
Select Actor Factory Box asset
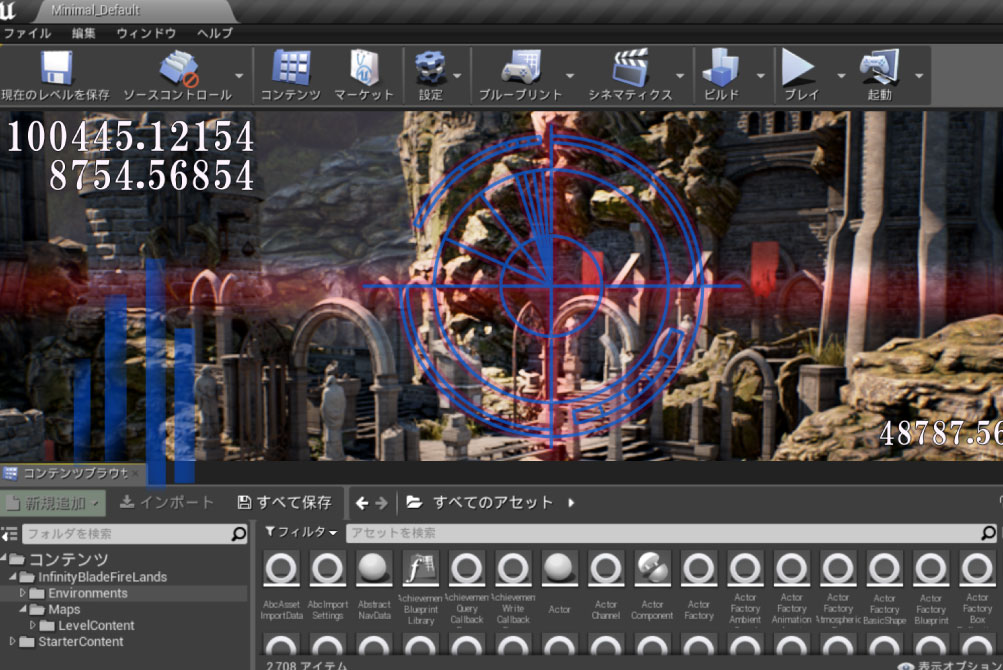(977, 588)
